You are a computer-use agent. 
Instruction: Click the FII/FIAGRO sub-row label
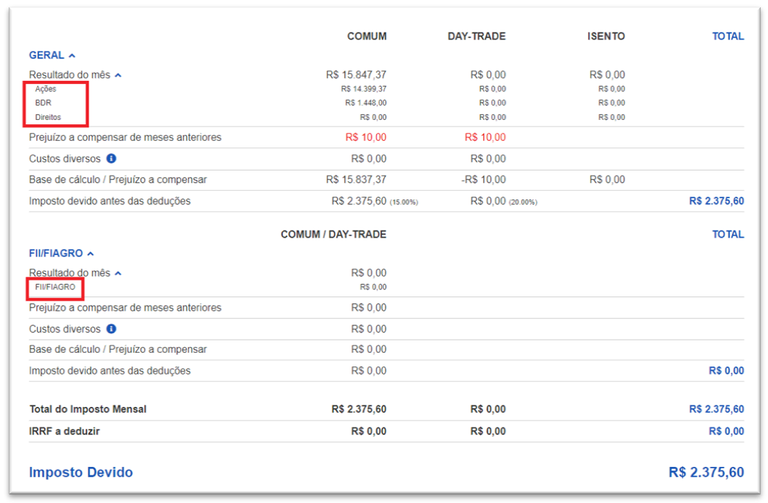coord(55,287)
